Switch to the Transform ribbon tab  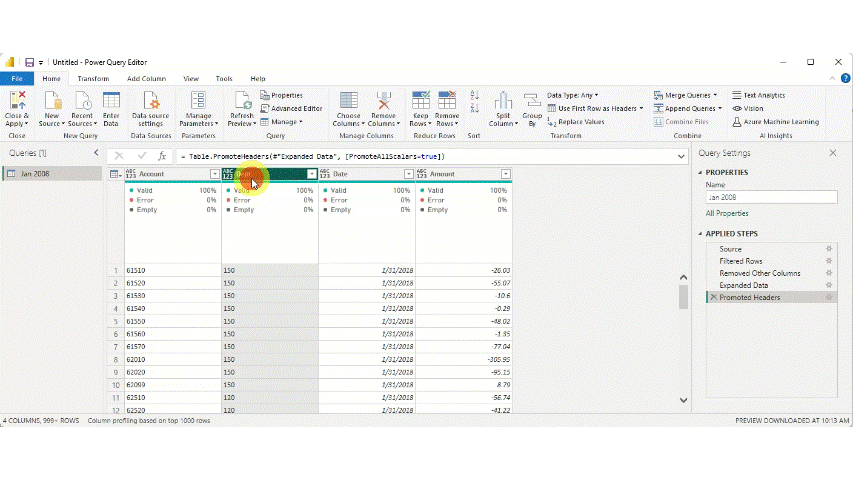point(93,78)
